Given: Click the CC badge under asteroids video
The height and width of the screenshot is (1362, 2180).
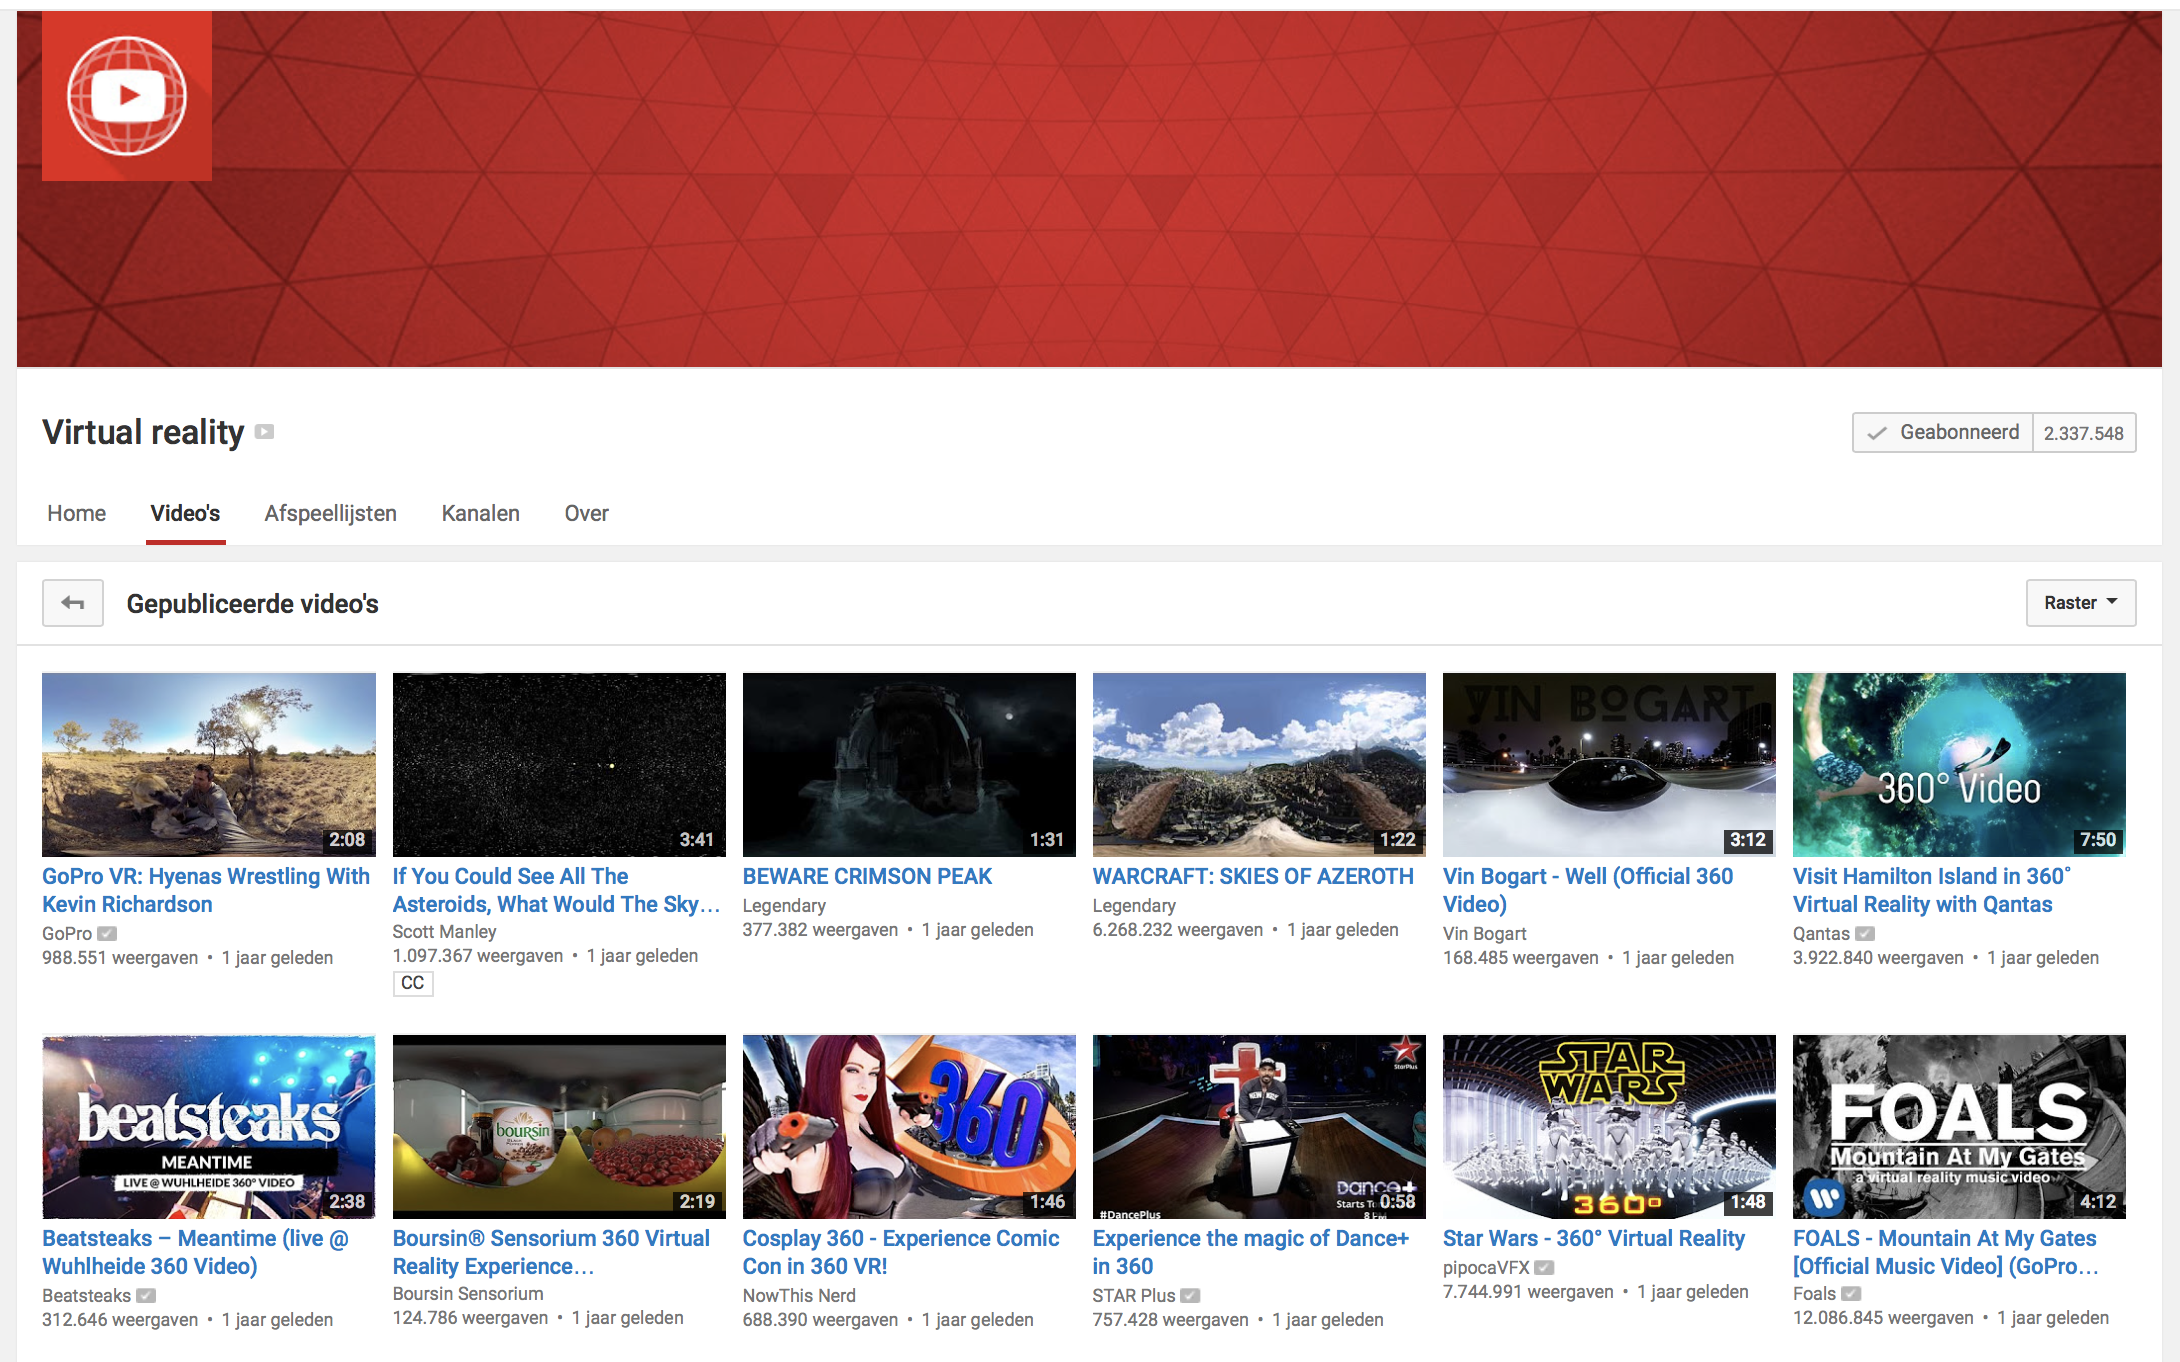Looking at the screenshot, I should [412, 983].
